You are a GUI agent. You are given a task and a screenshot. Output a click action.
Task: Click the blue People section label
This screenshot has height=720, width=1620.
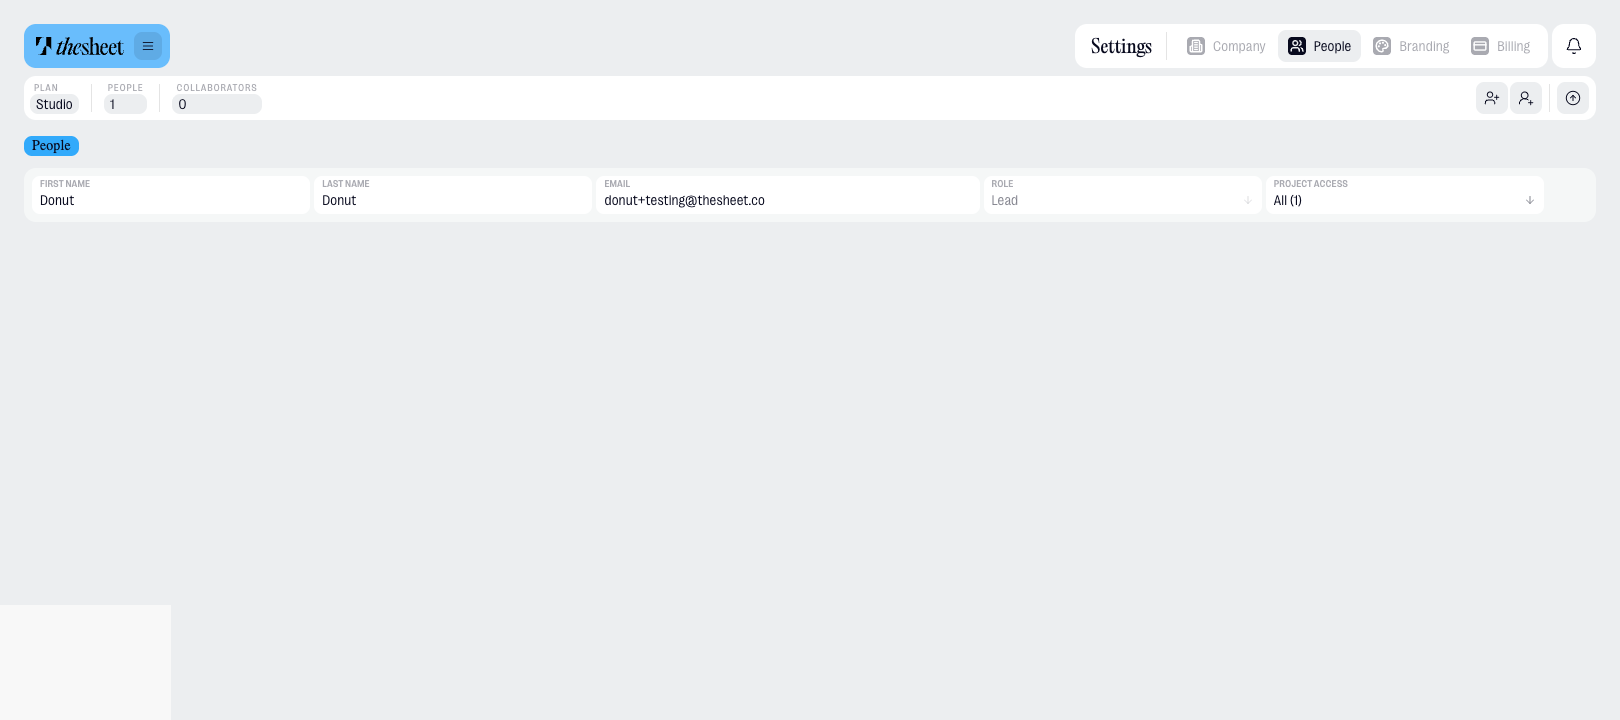click(x=51, y=146)
